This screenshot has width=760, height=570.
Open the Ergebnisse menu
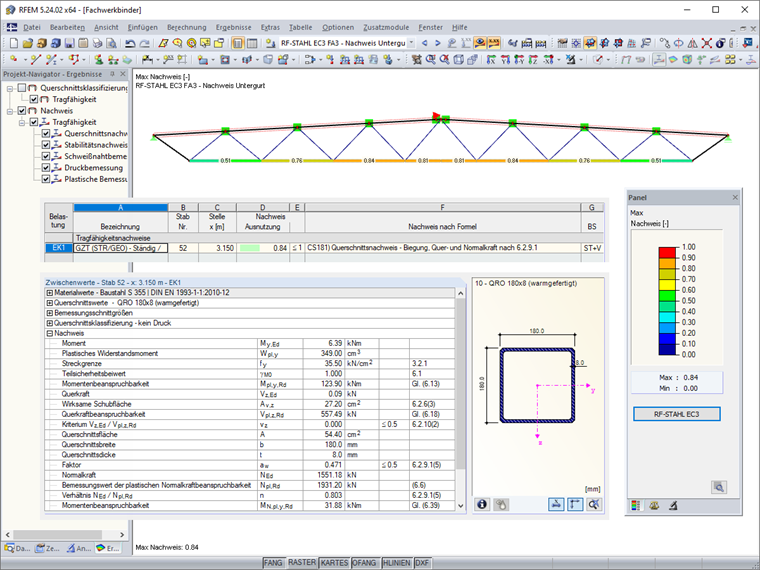(234, 28)
